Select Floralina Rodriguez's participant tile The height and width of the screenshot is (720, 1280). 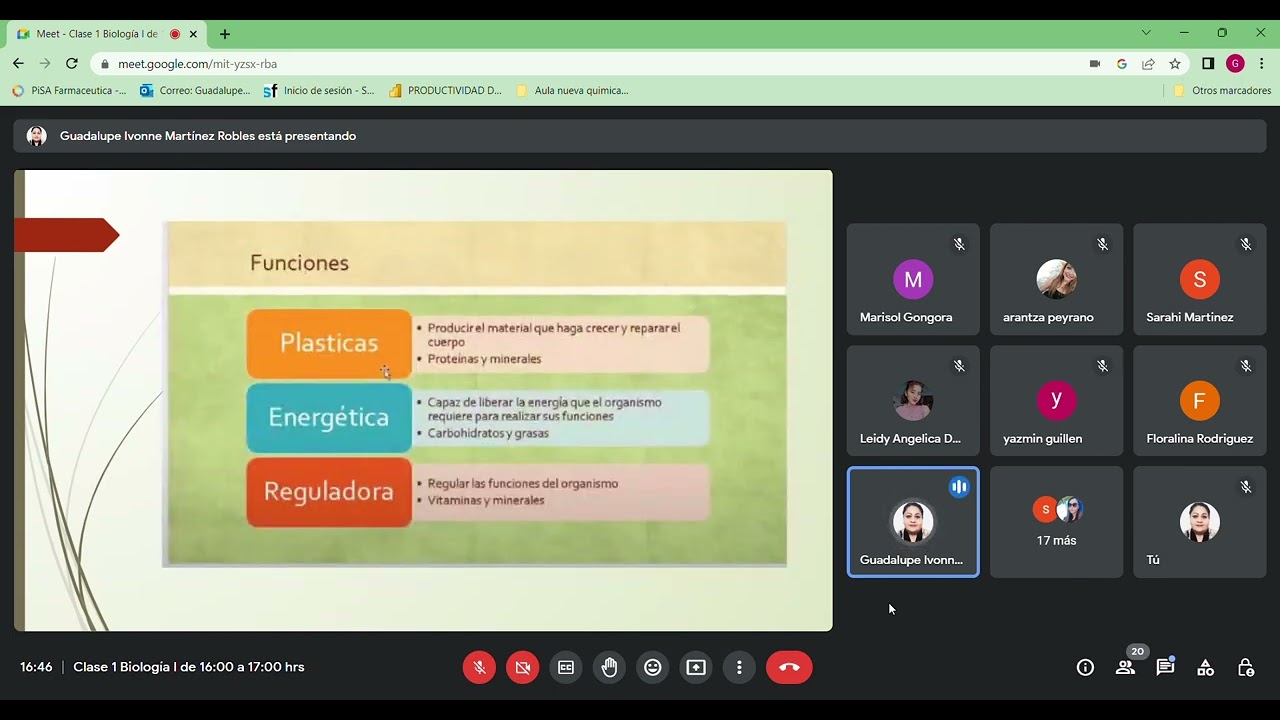coord(1199,400)
